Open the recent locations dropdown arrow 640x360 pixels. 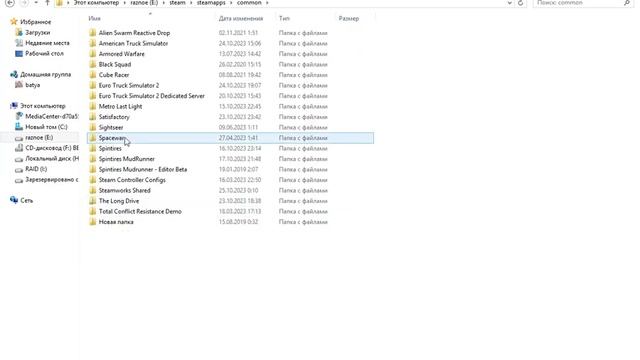tap(36, 3)
